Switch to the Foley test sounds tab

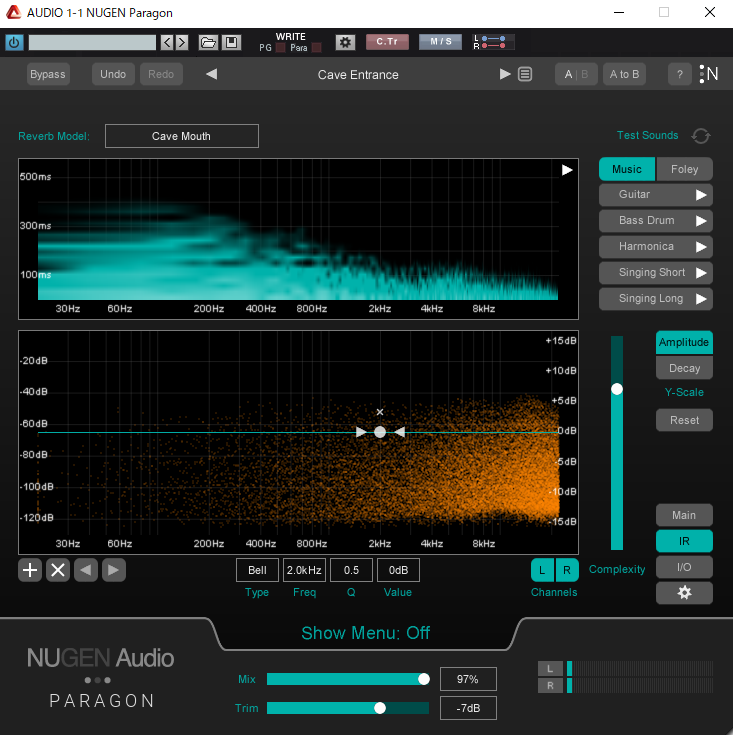pos(684,169)
